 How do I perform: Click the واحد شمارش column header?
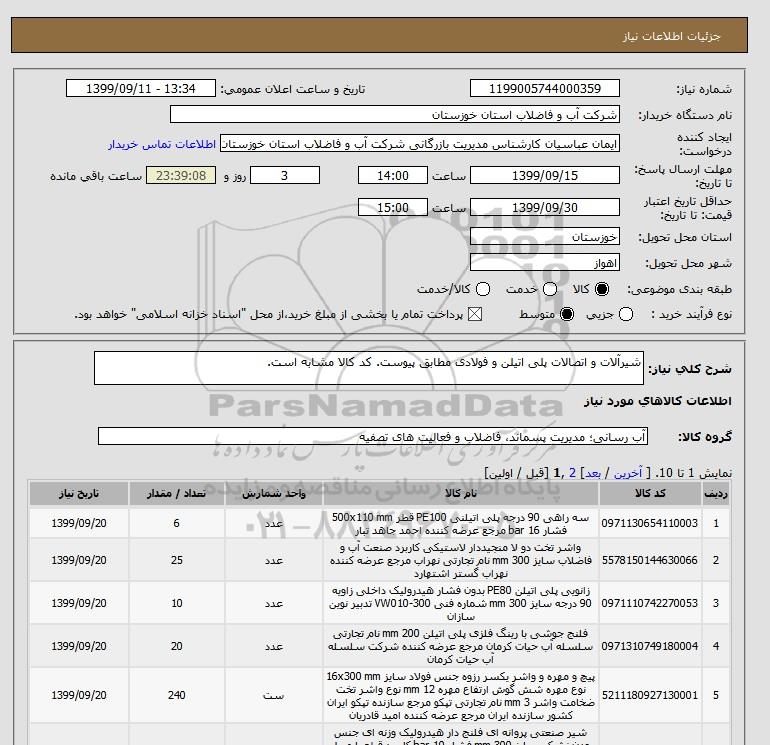(274, 494)
